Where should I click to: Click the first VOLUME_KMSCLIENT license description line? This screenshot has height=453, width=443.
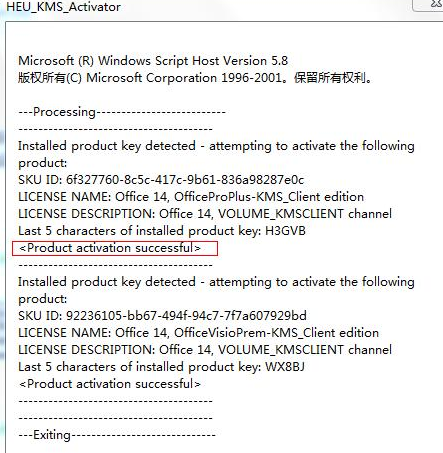[x=205, y=214]
